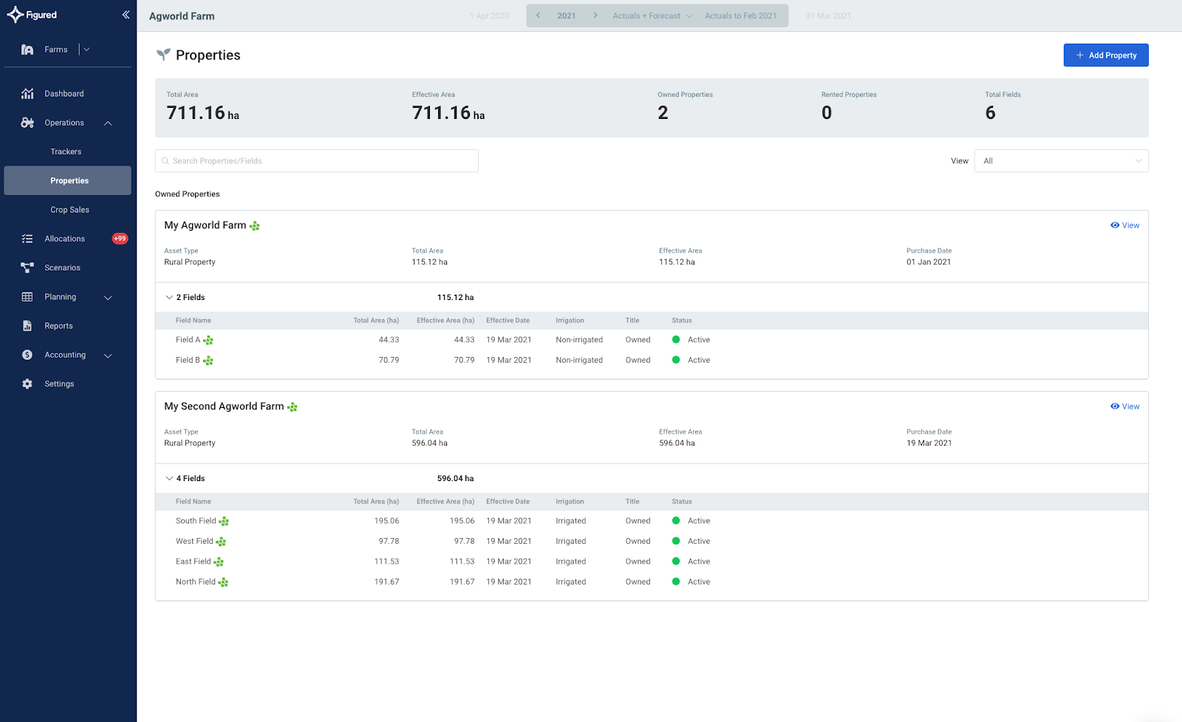
Task: Click the Agworld icon beside My Second Agworld Farm
Action: (292, 407)
